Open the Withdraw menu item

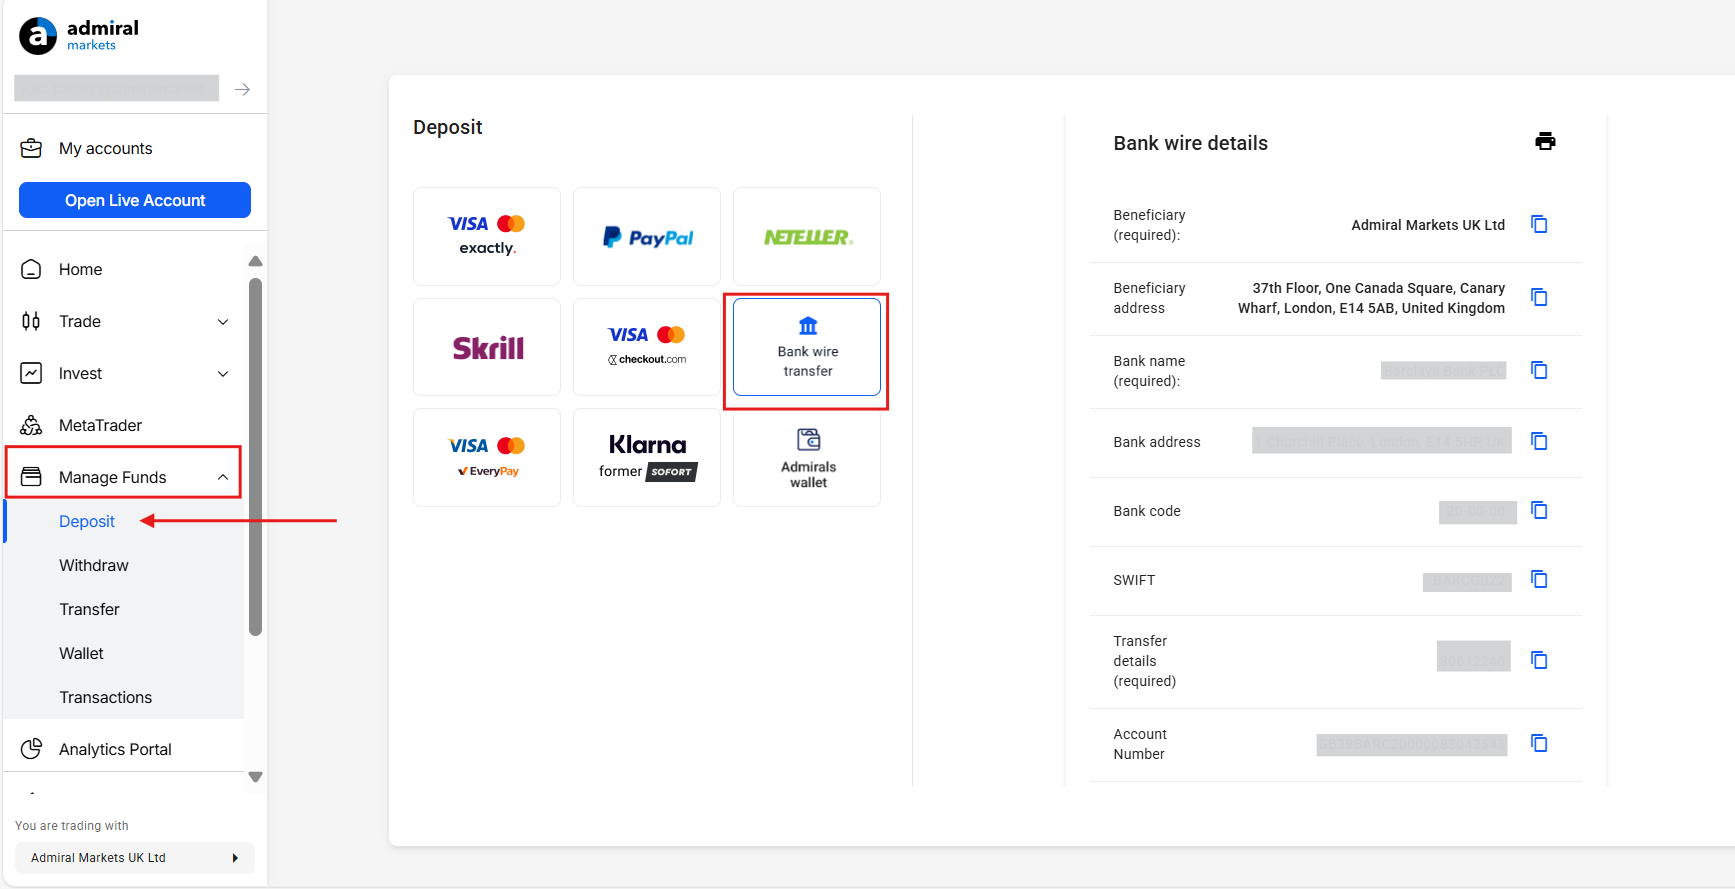click(94, 565)
